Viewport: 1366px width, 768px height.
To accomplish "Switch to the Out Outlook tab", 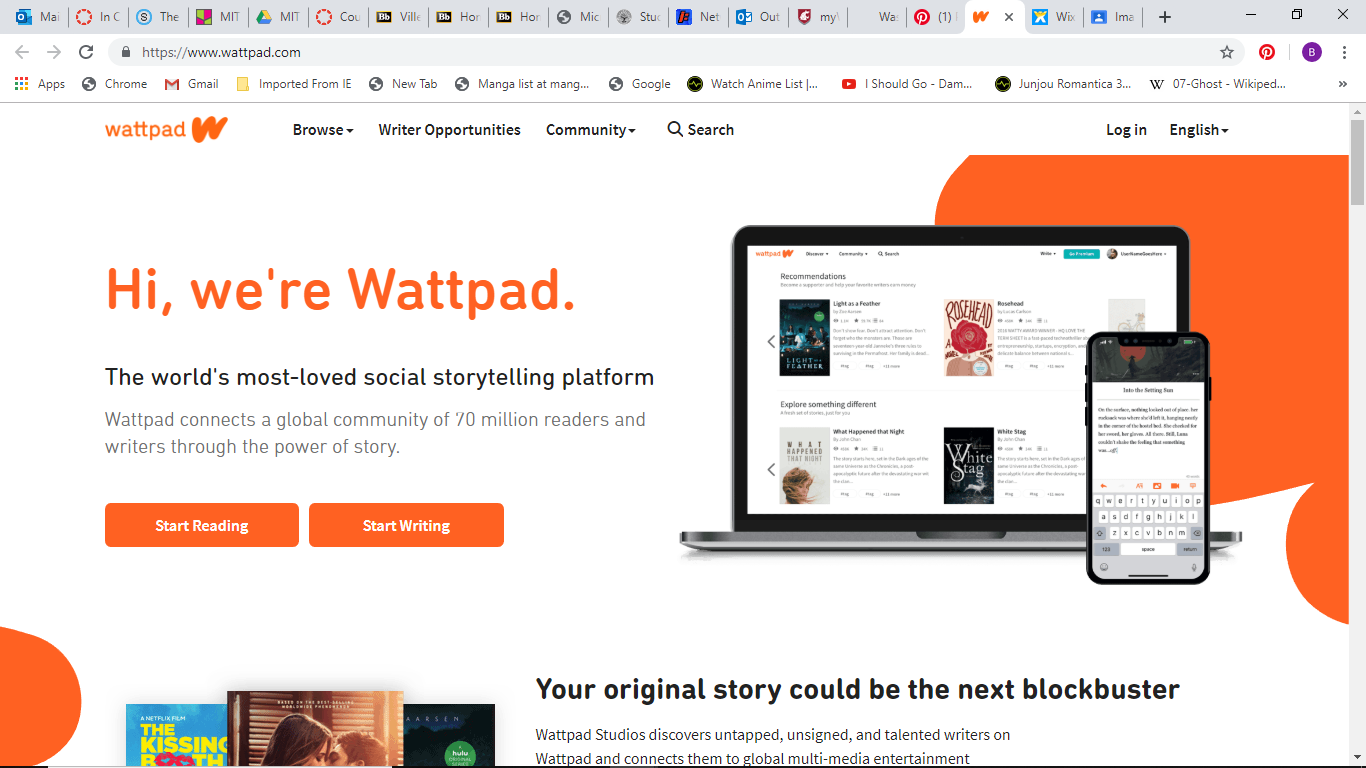I will click(757, 17).
